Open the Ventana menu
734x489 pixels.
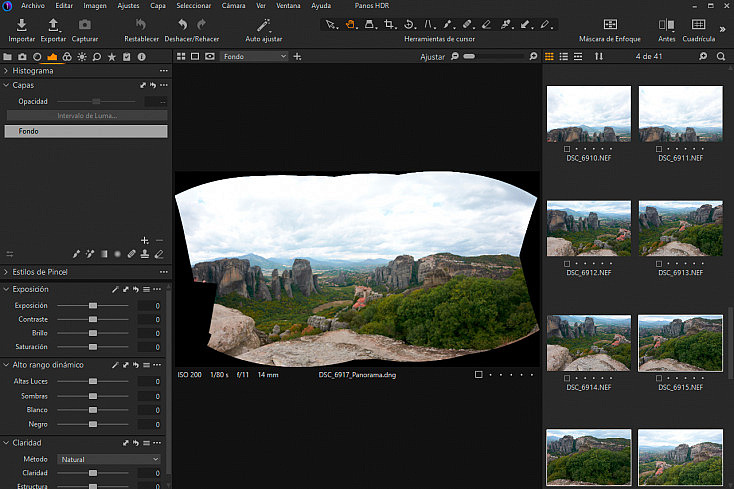coord(288,6)
